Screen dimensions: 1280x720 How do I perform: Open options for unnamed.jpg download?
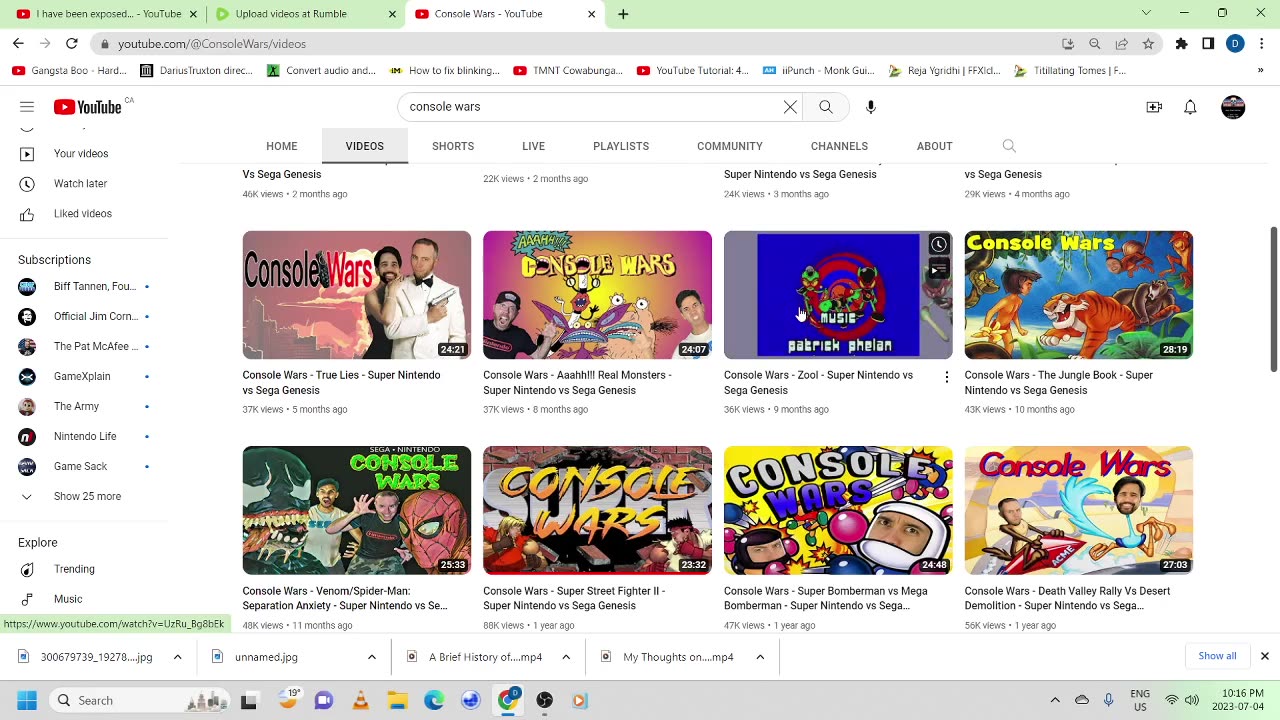[x=371, y=657]
